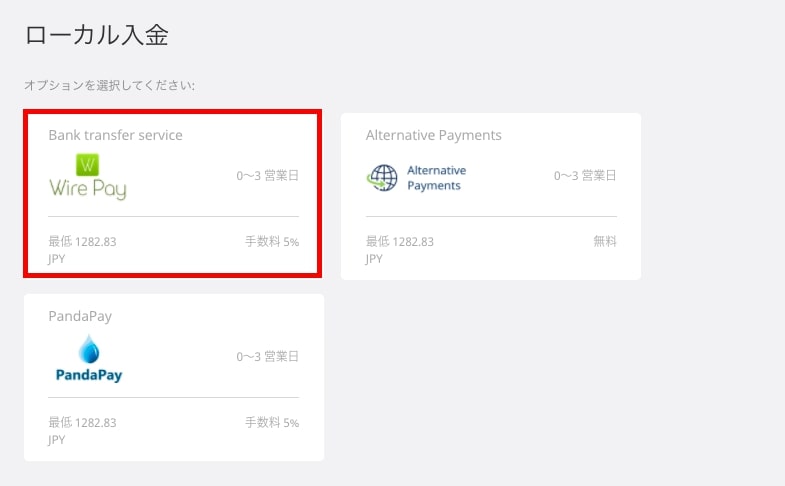Screen dimensions: 785x486
Task: Click PandaPay 最低 1282.83 JPY amount
Action: pos(82,431)
